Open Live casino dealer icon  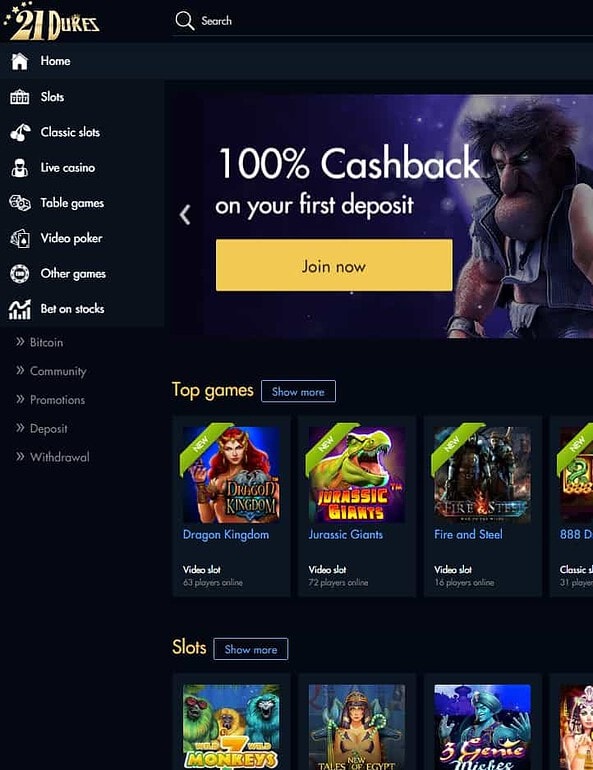[x=20, y=168]
